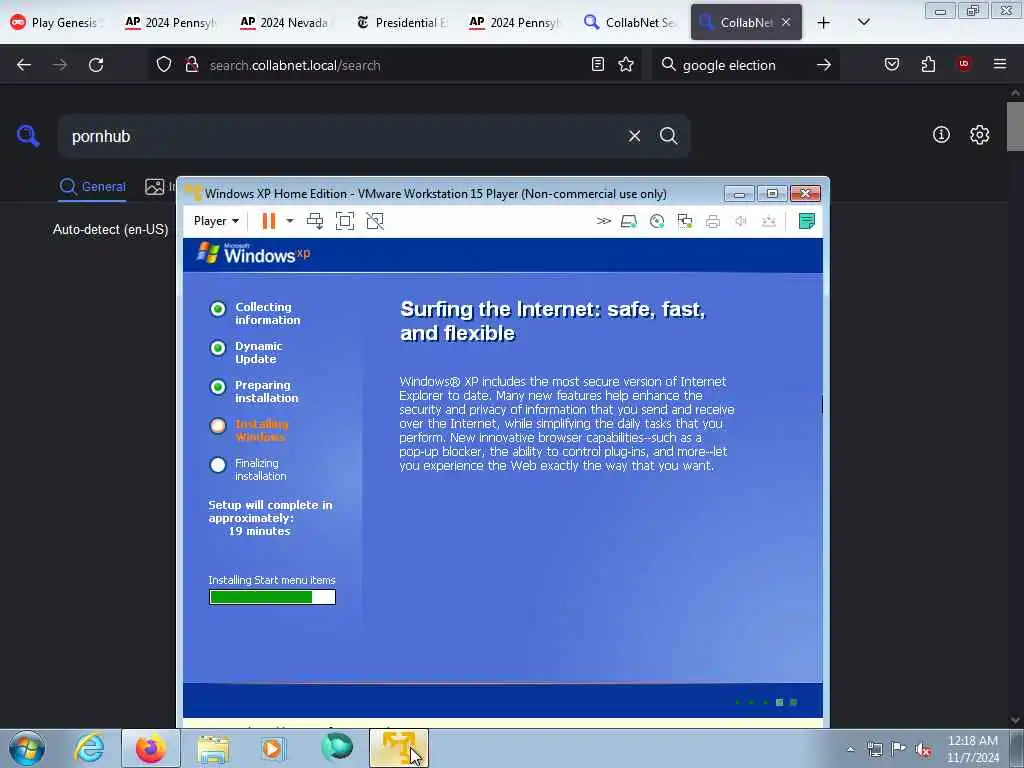Select the General search category tab
Screen dimensions: 1024x768
tap(92, 187)
